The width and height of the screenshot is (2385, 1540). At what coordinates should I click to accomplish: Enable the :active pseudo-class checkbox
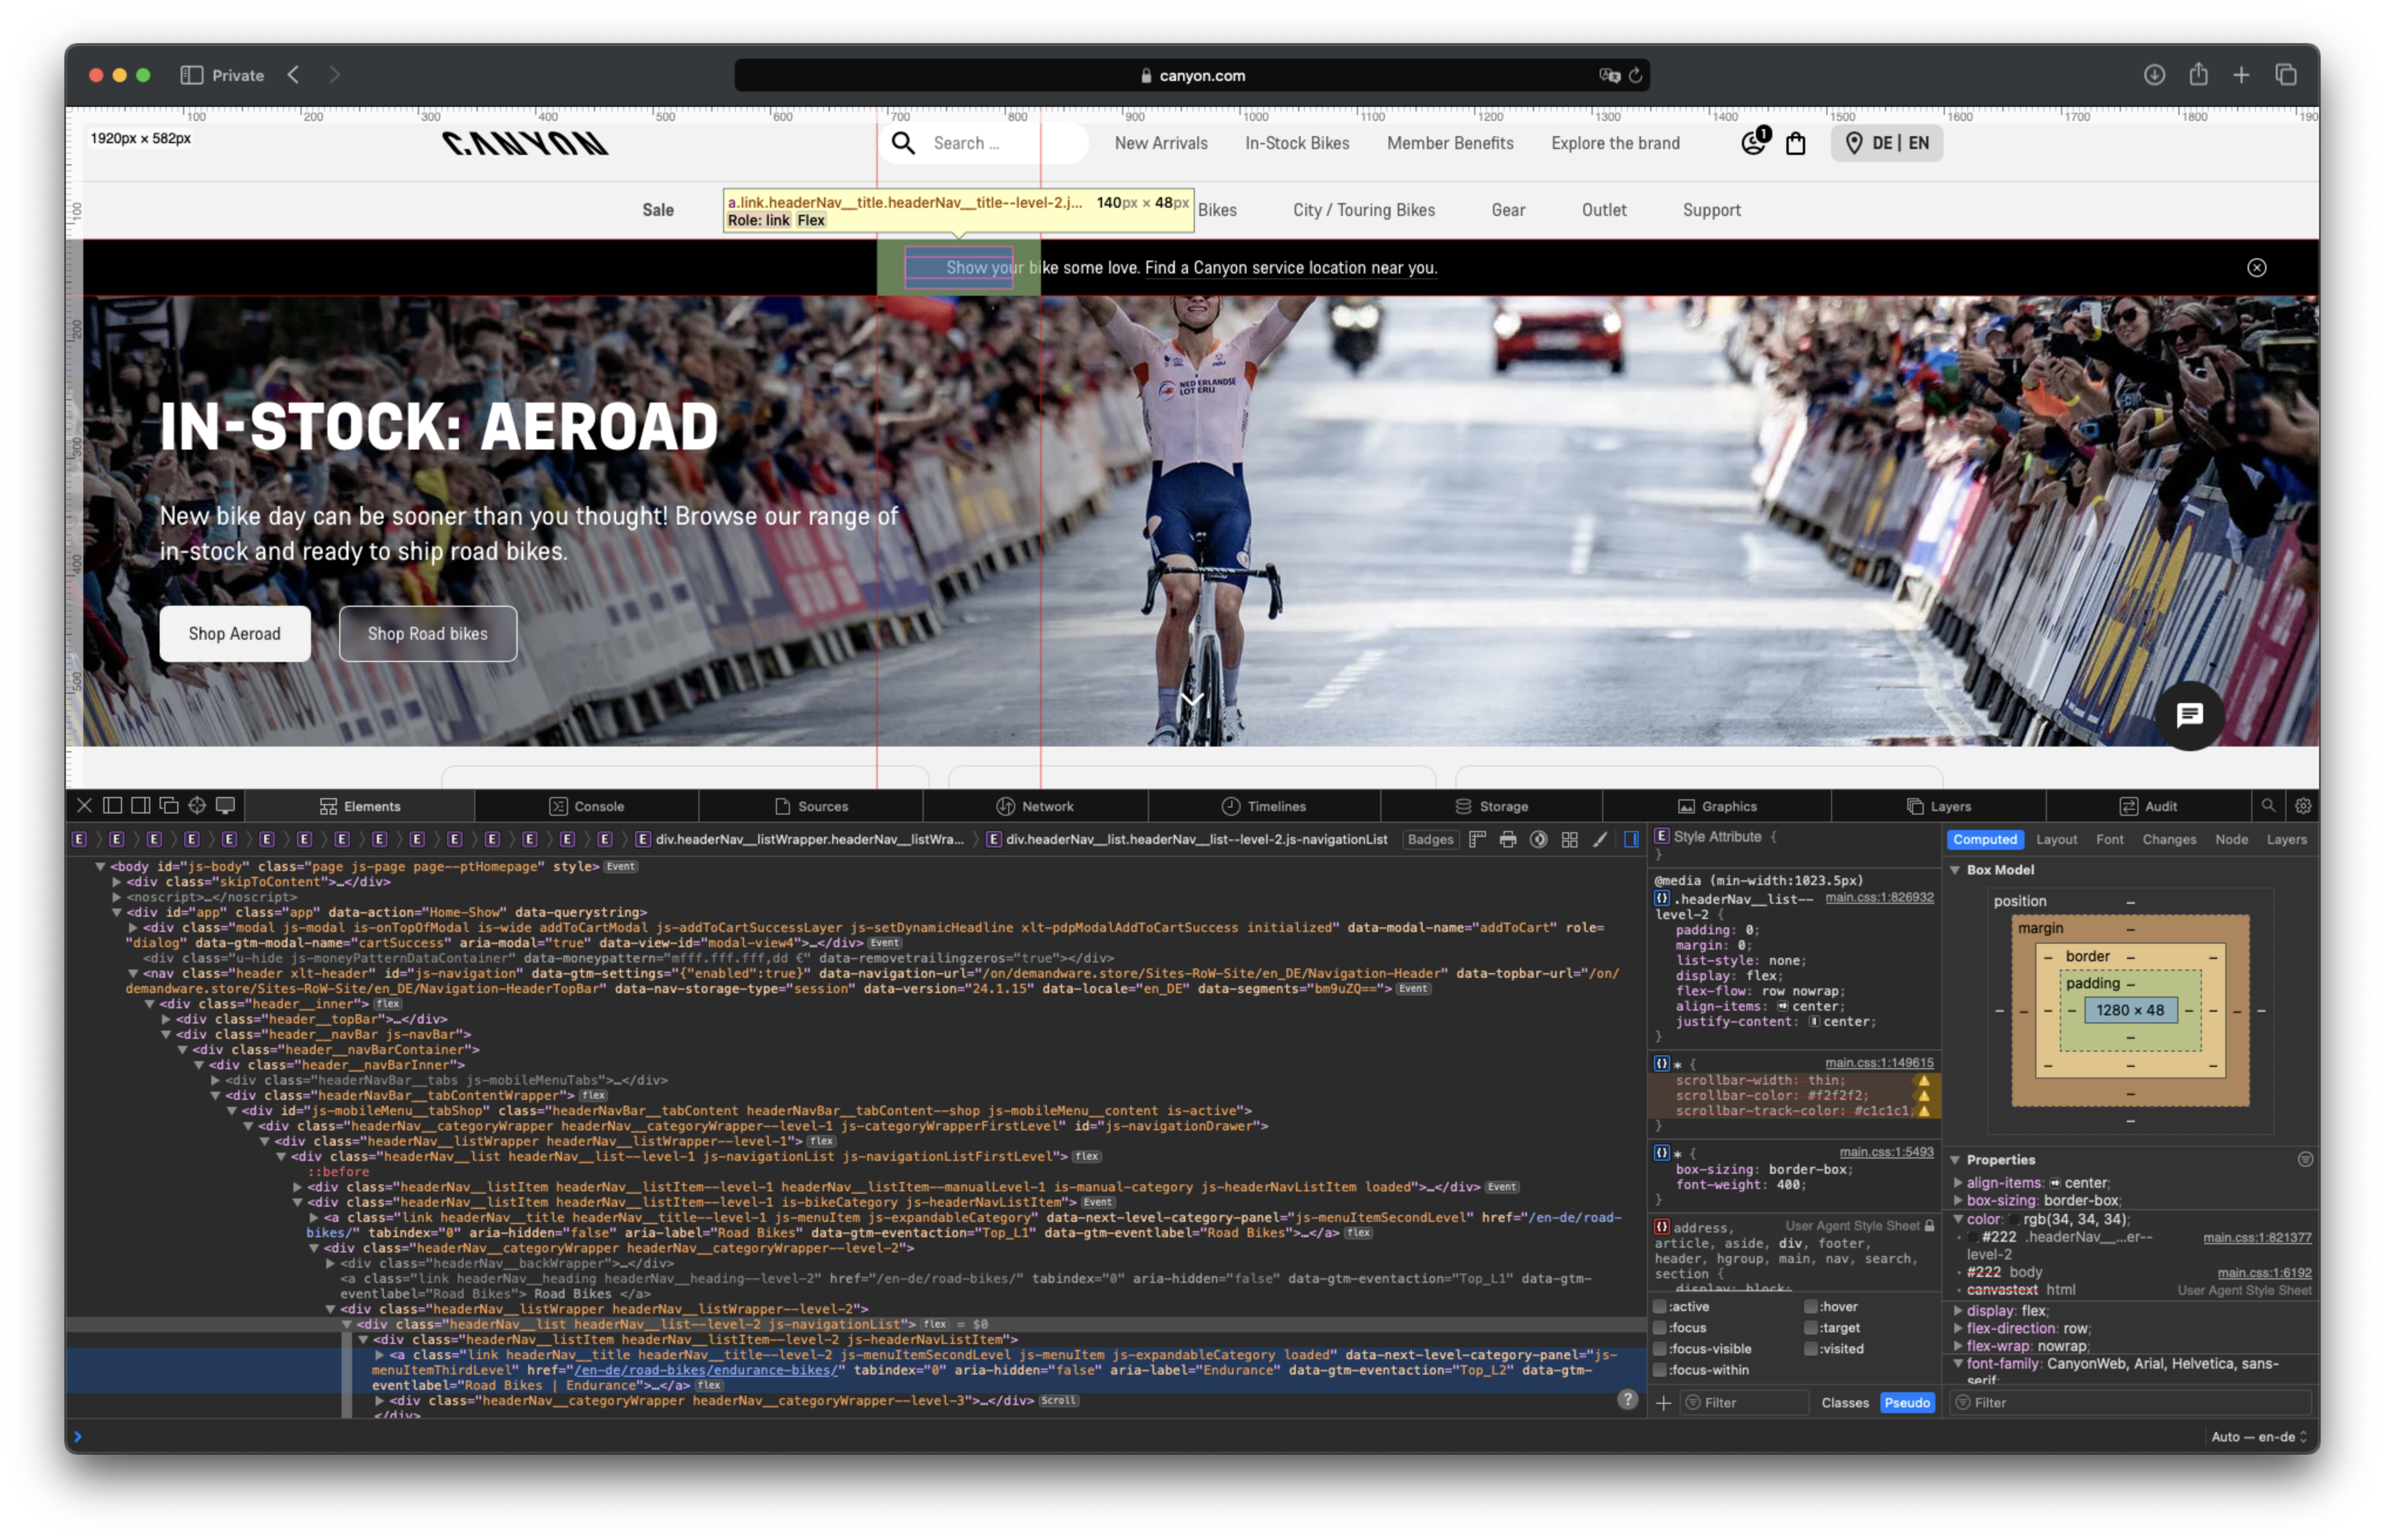[1660, 1306]
